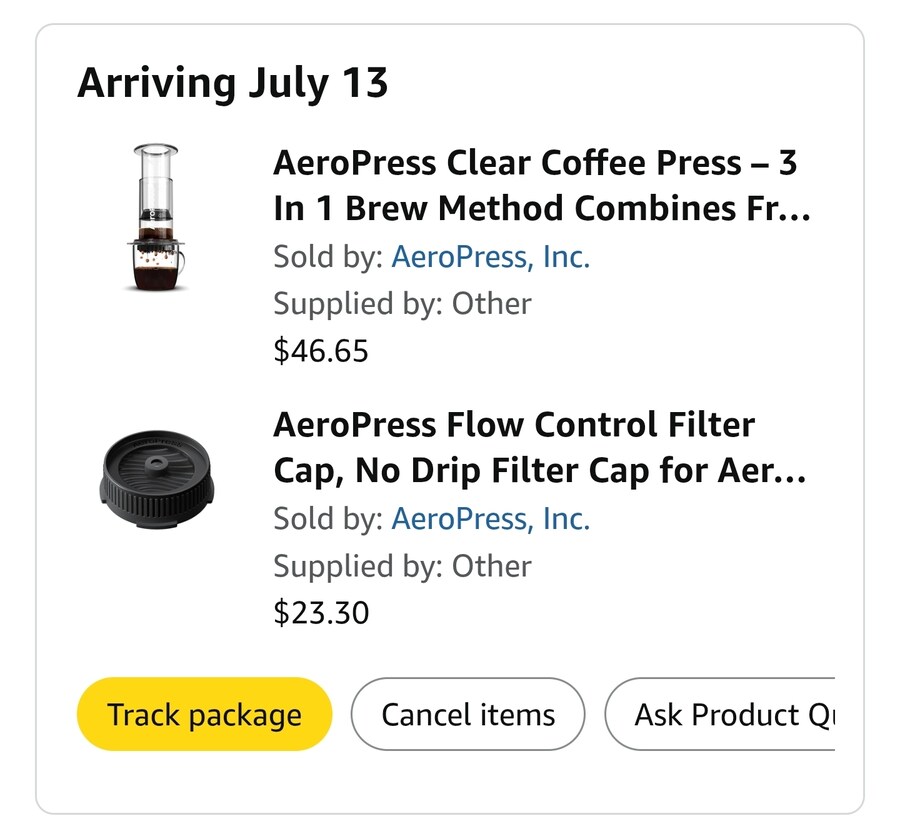Select the Cancel items button
The height and width of the screenshot is (836, 900).
click(468, 714)
